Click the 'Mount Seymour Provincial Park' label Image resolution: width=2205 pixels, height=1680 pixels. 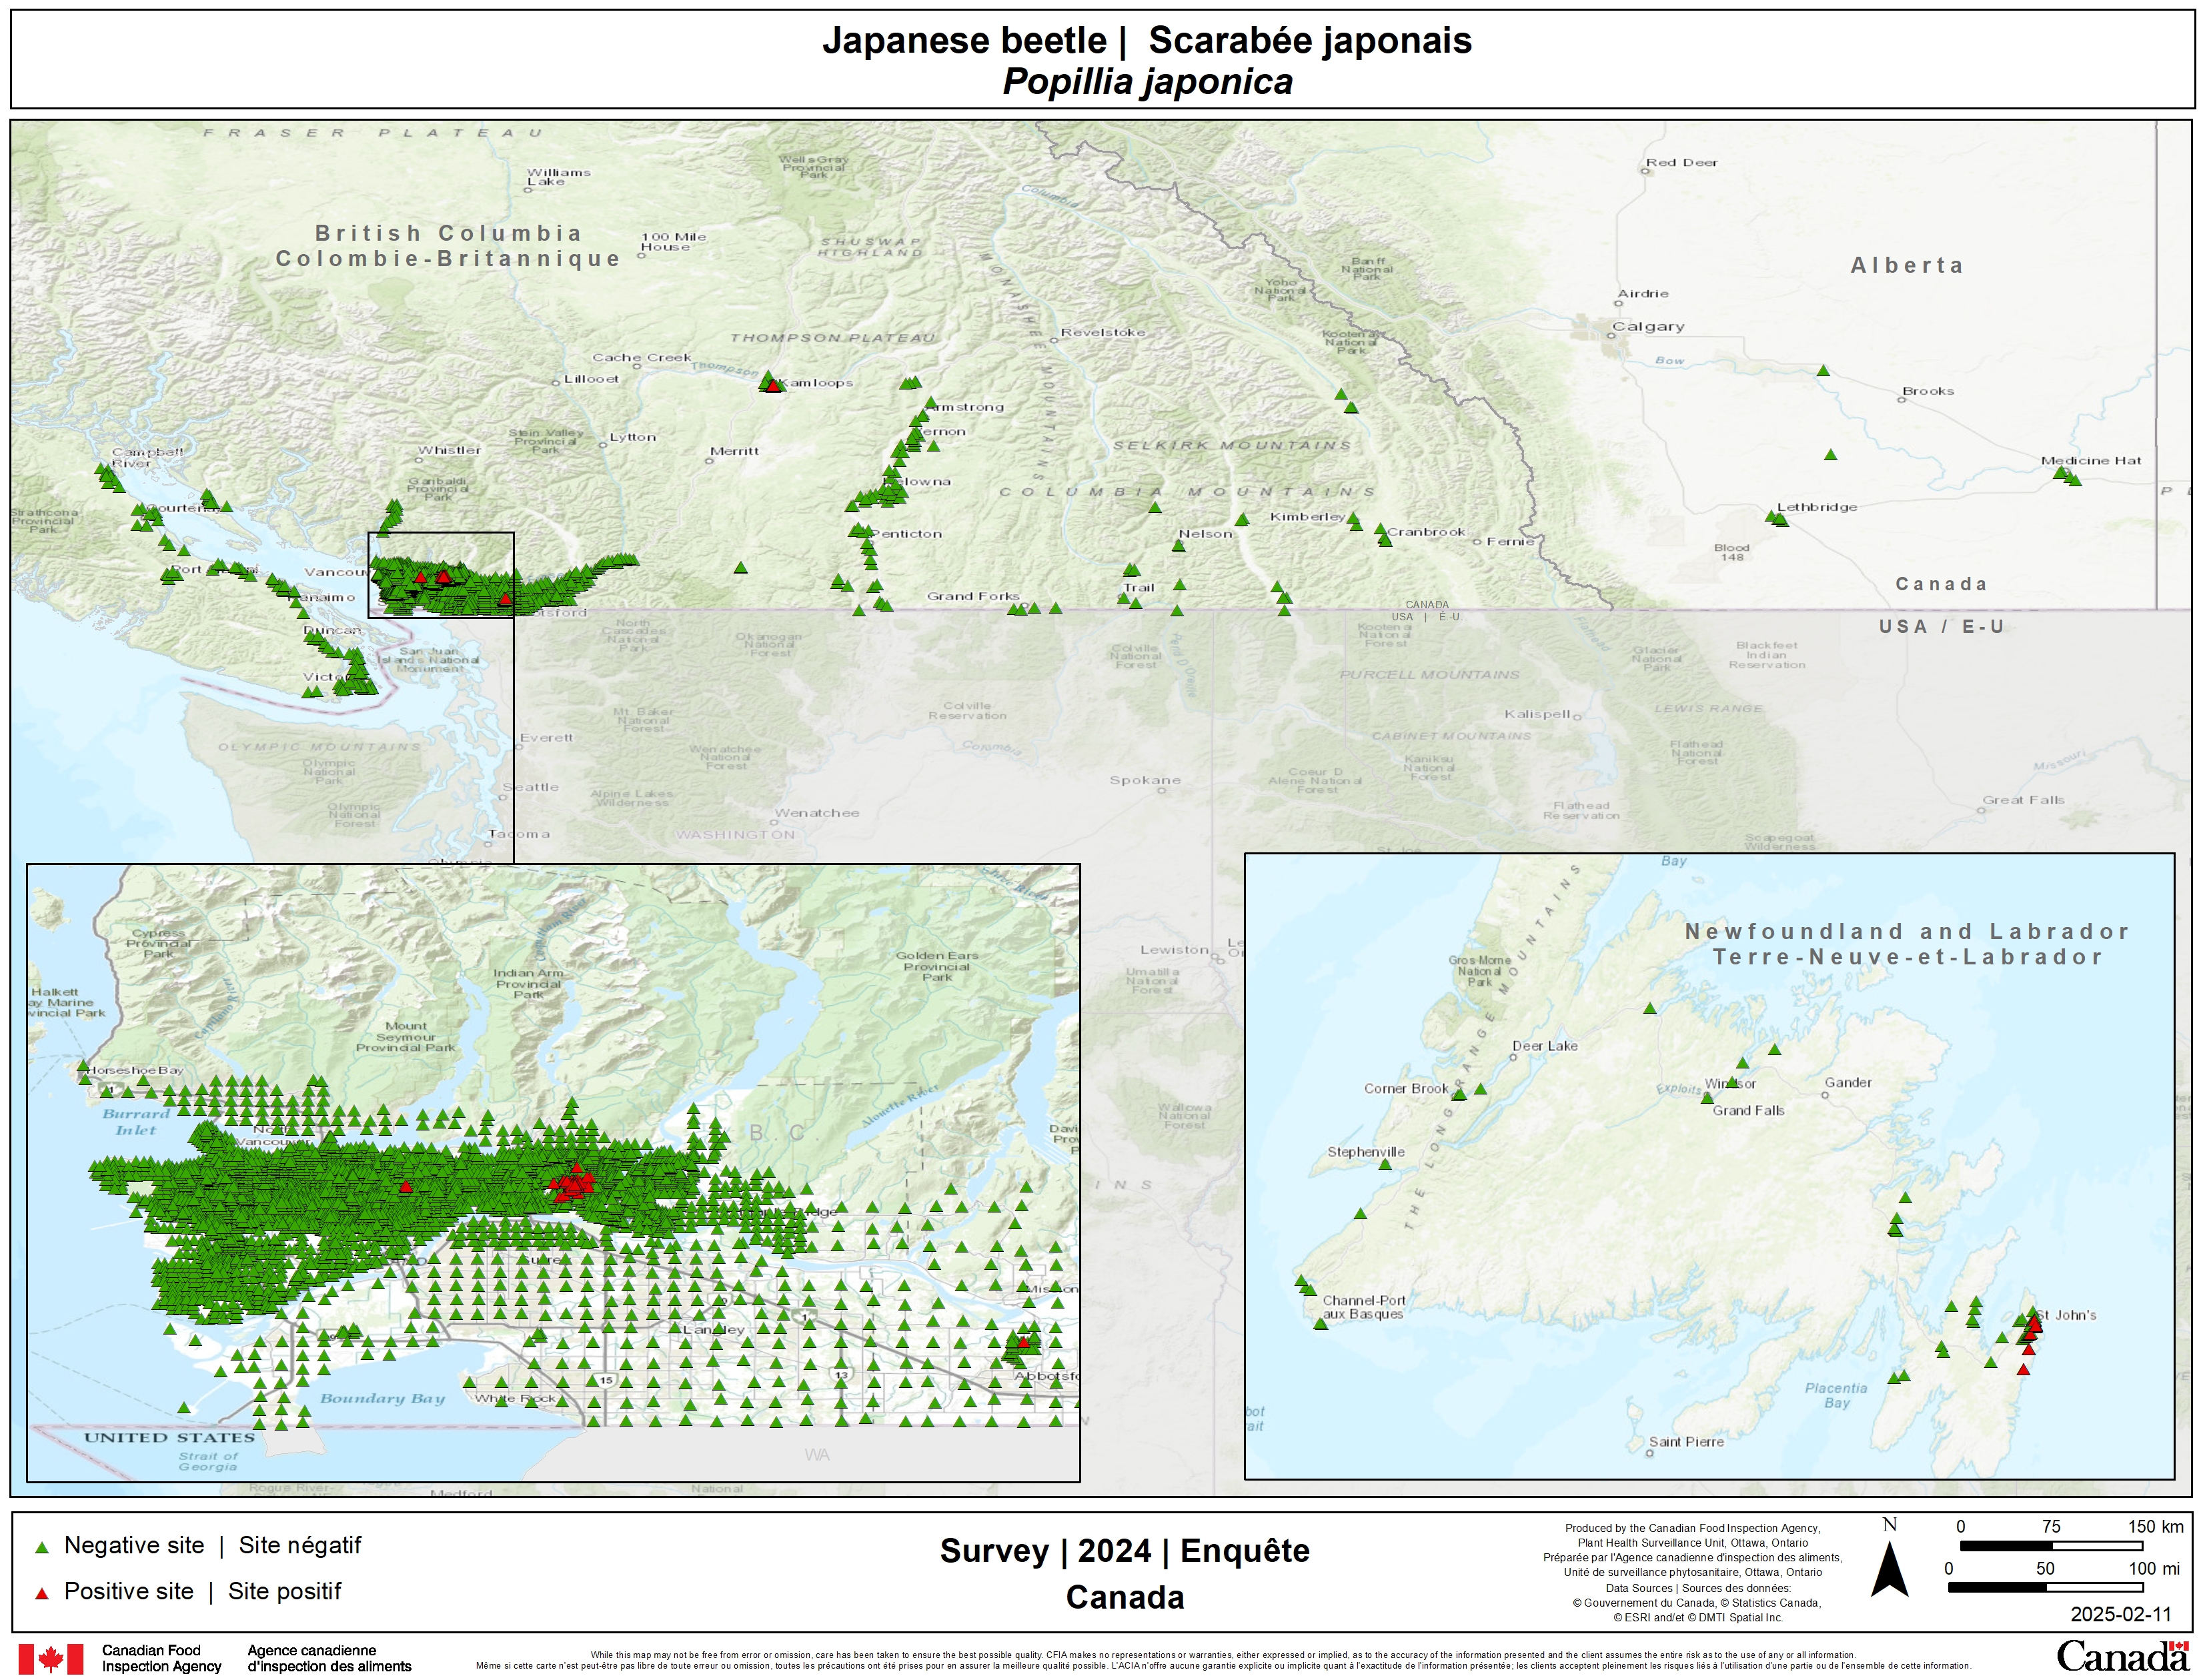[405, 1036]
